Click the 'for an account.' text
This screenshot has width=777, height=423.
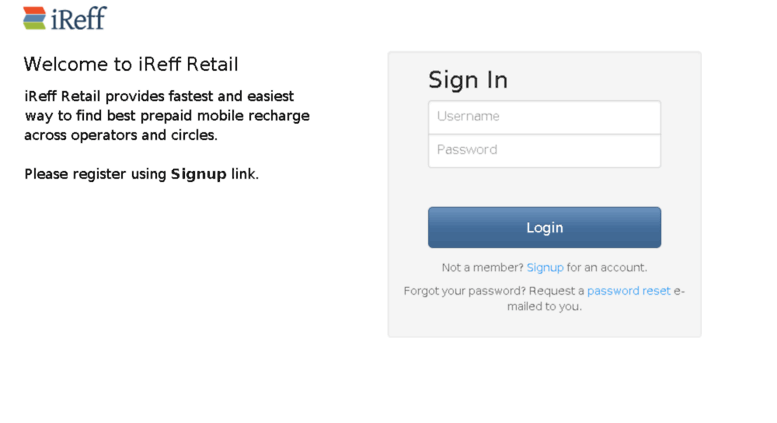pyautogui.click(x=607, y=267)
